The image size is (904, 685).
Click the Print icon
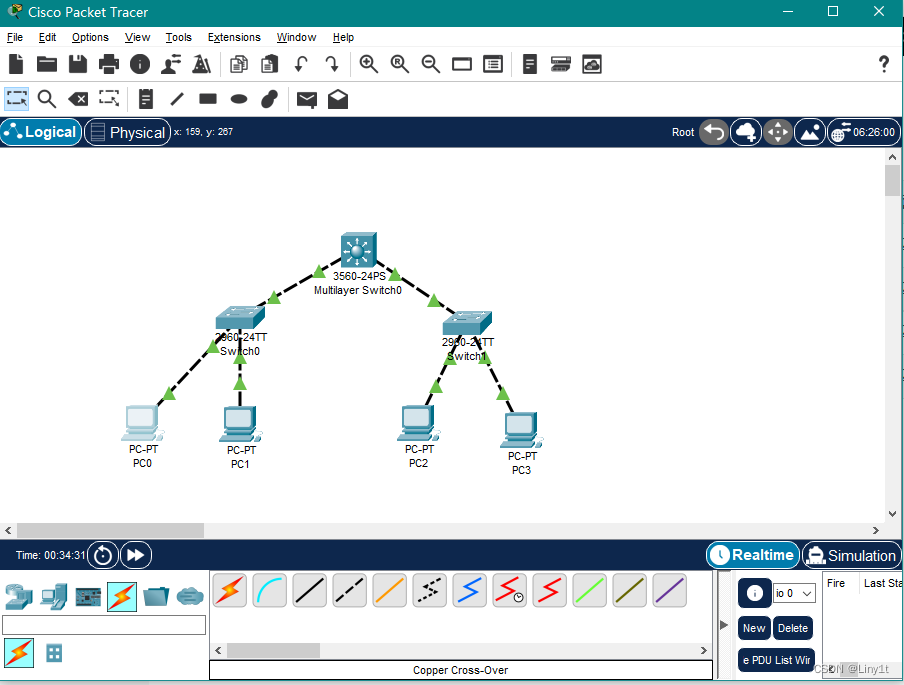point(108,64)
